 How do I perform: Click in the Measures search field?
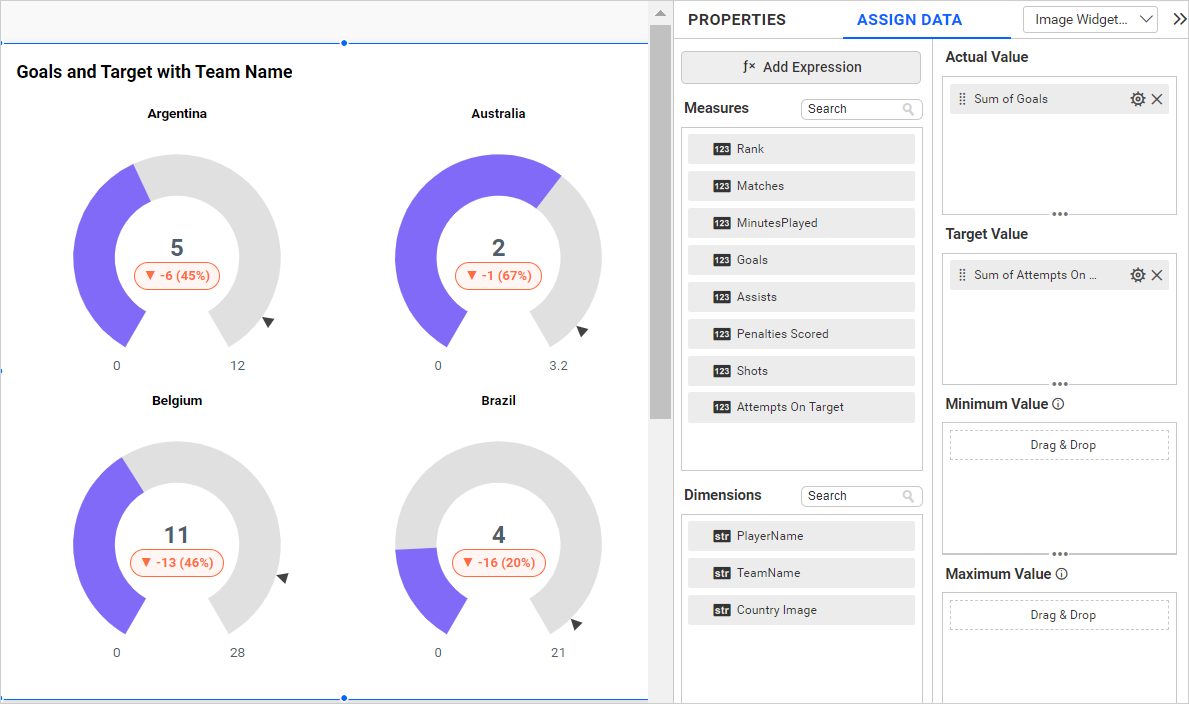click(850, 109)
